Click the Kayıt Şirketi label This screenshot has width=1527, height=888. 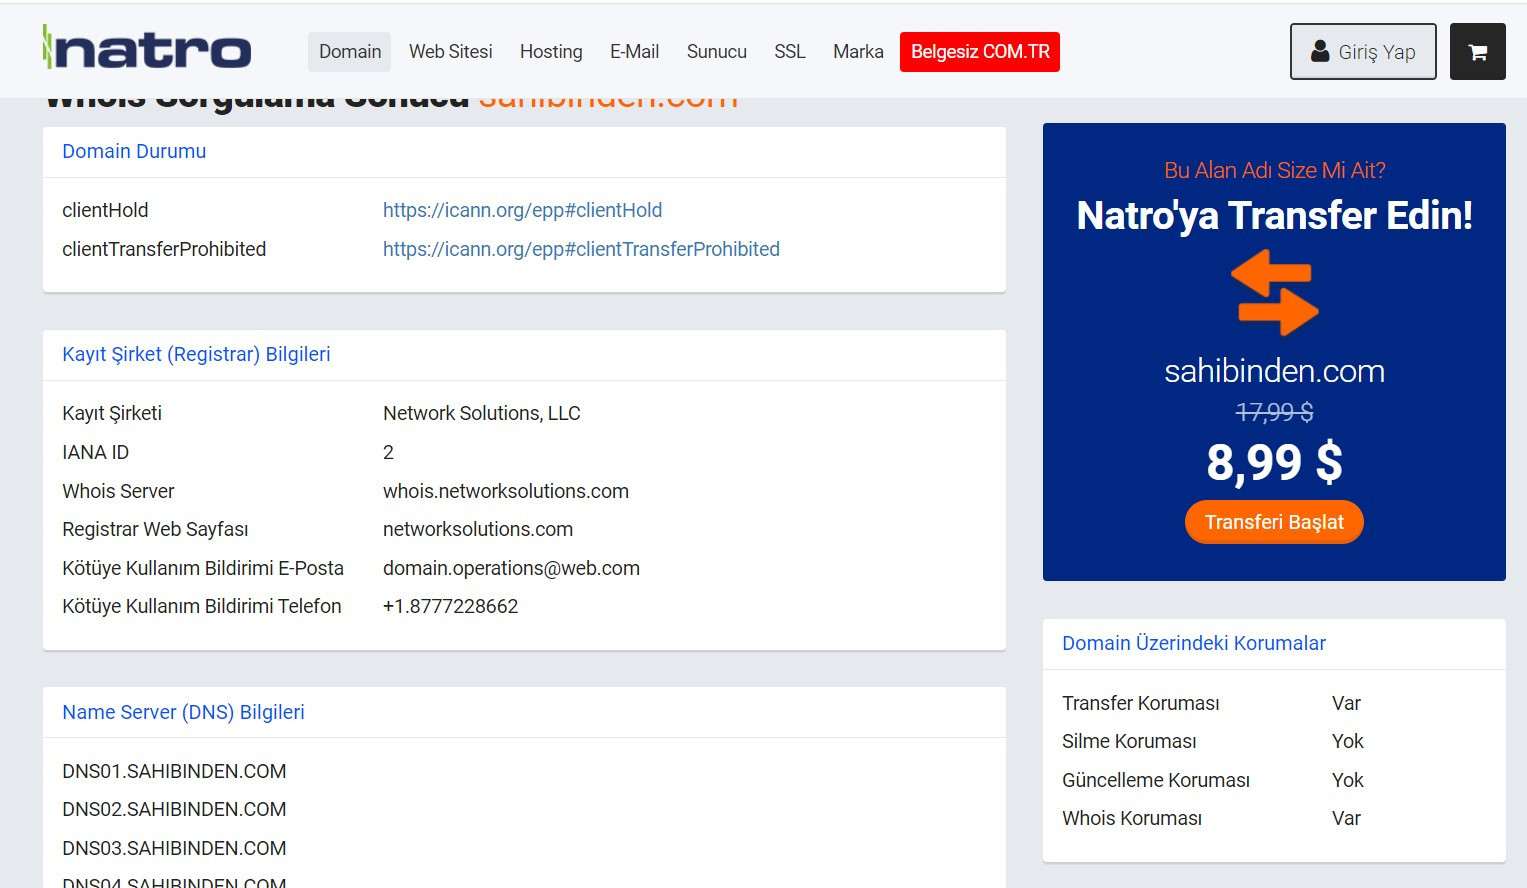pos(112,413)
